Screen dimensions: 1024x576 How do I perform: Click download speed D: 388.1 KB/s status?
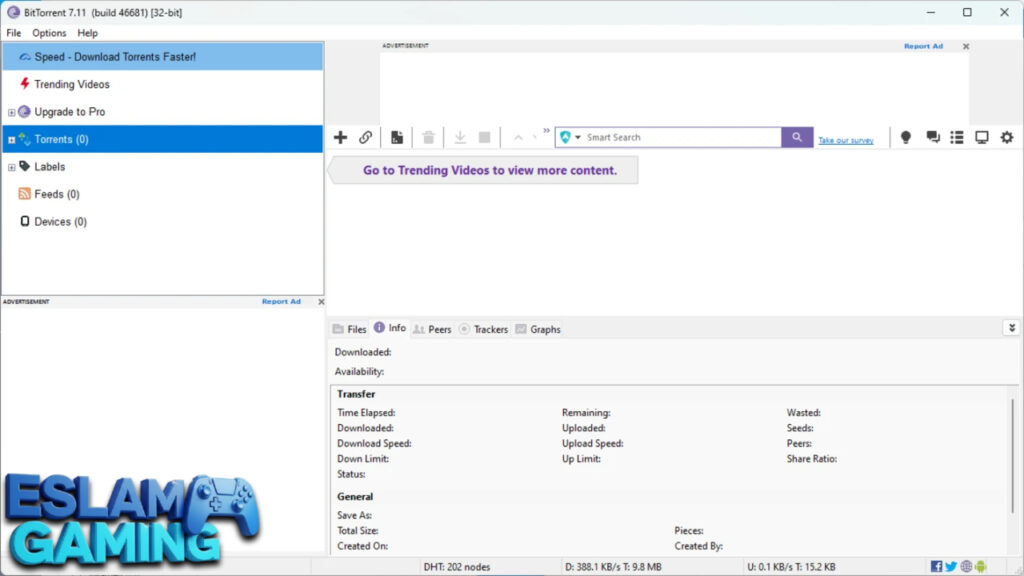click(x=613, y=567)
